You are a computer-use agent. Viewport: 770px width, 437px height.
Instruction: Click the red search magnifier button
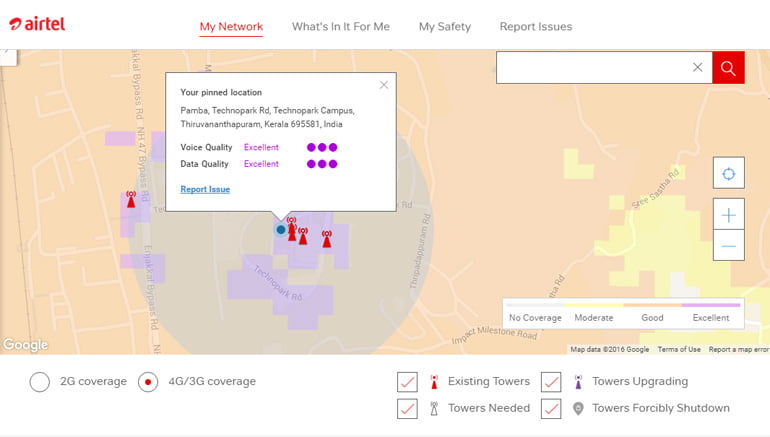click(728, 67)
